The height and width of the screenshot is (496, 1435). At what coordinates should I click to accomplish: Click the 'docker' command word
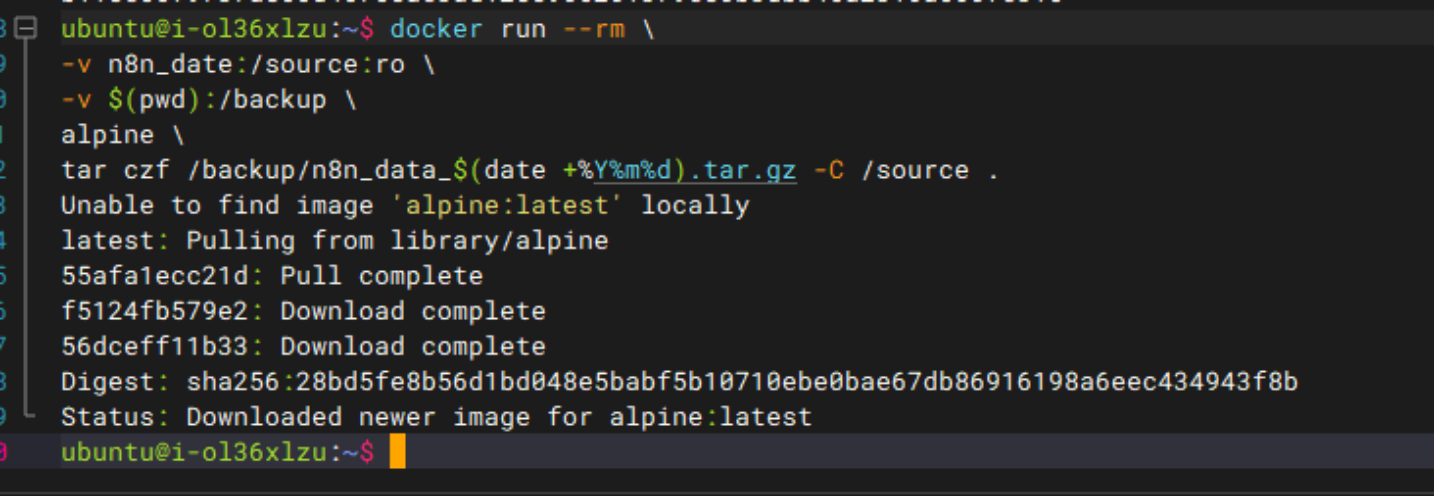pos(437,29)
